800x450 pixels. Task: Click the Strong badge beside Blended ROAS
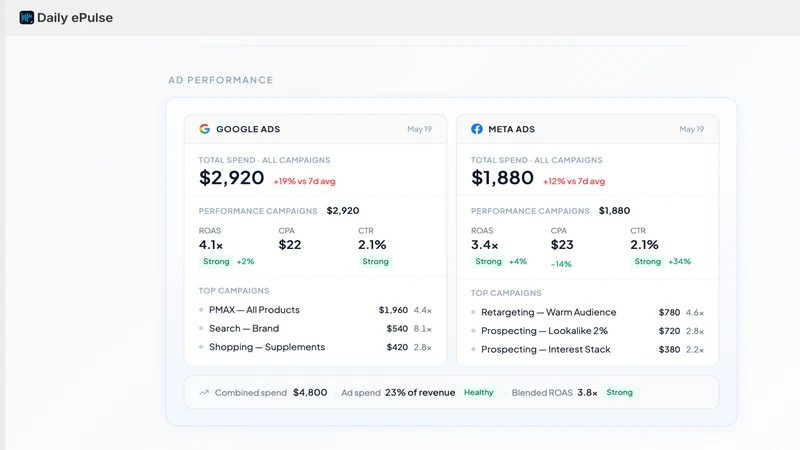click(x=619, y=392)
